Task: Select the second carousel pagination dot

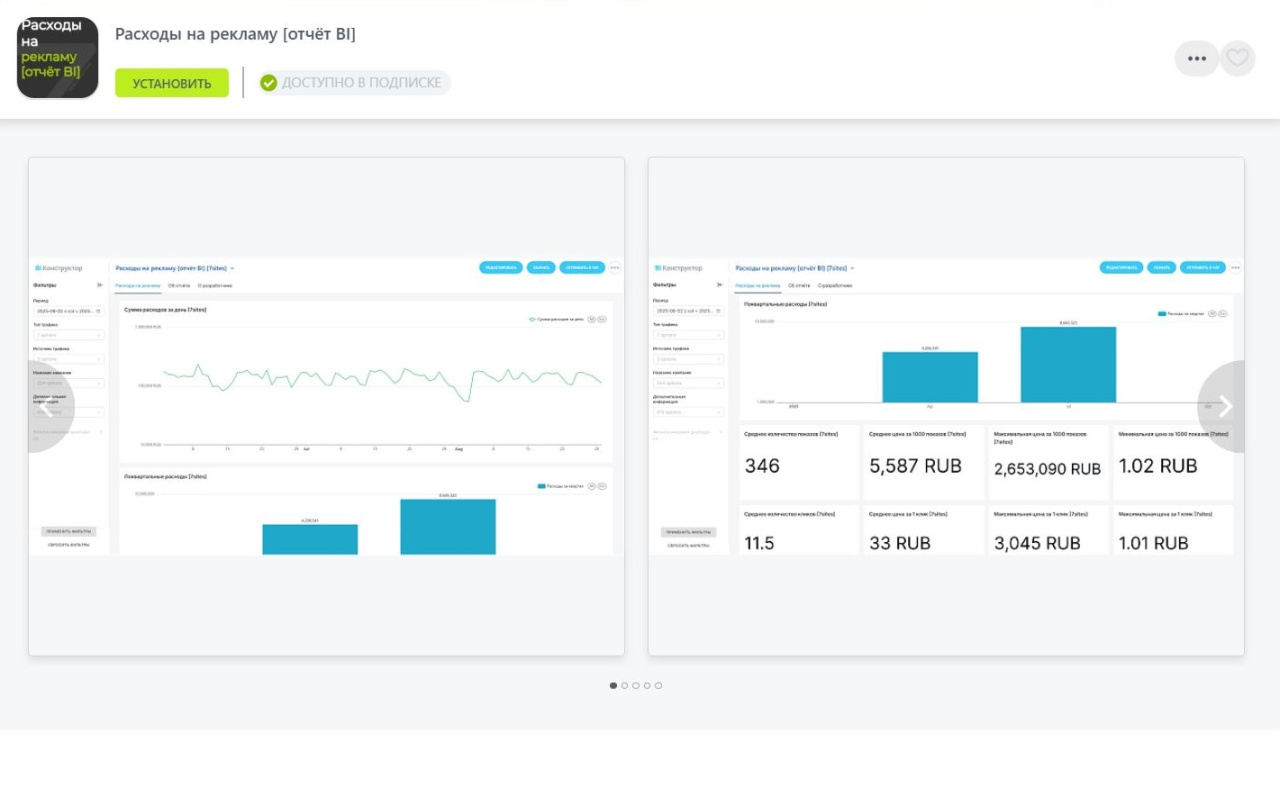Action: click(x=625, y=686)
